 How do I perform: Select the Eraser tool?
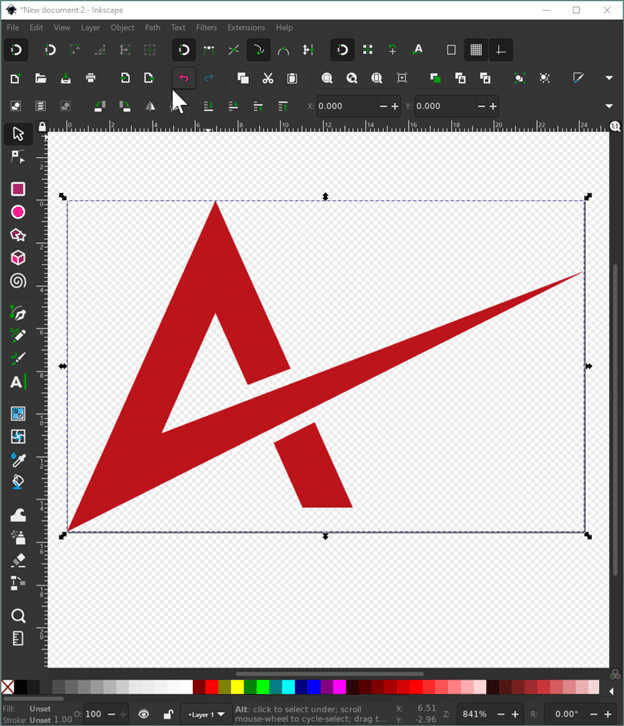[18, 560]
